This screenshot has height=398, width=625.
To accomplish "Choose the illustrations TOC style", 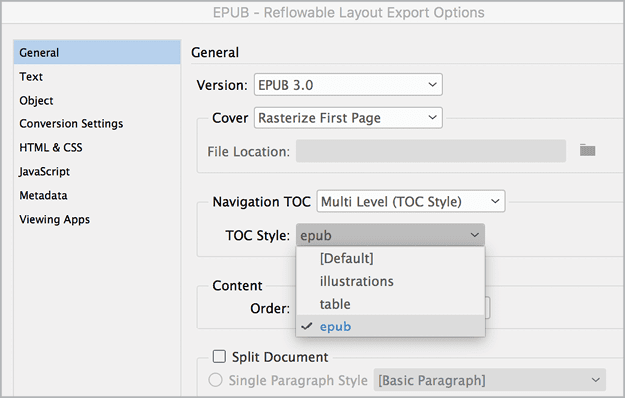I will coord(390,281).
